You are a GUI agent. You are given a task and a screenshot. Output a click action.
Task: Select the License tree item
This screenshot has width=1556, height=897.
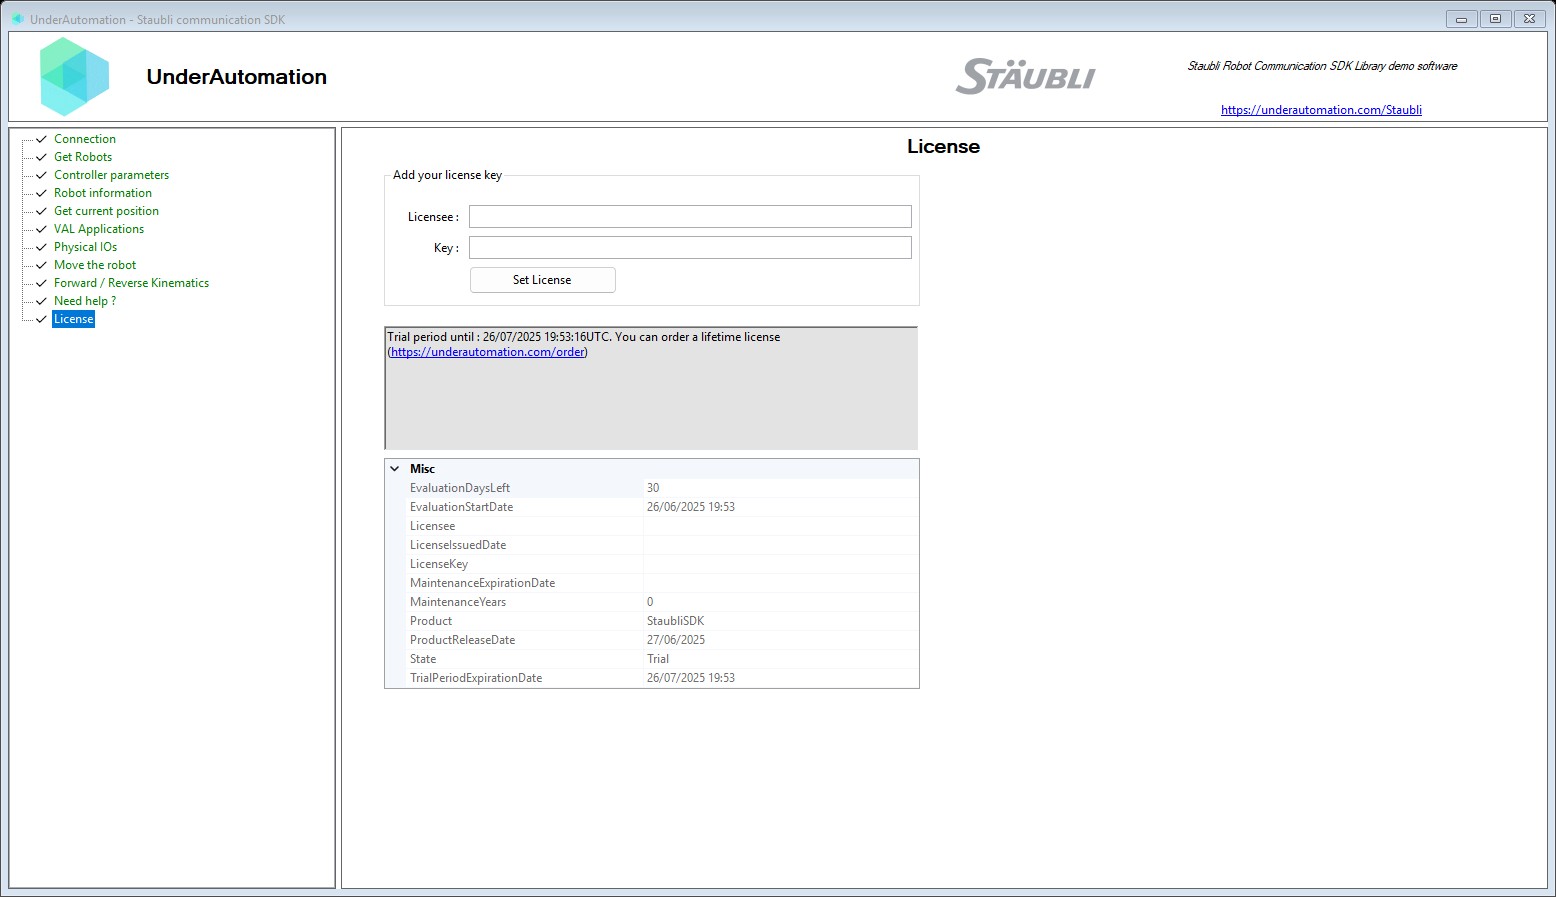pyautogui.click(x=74, y=319)
